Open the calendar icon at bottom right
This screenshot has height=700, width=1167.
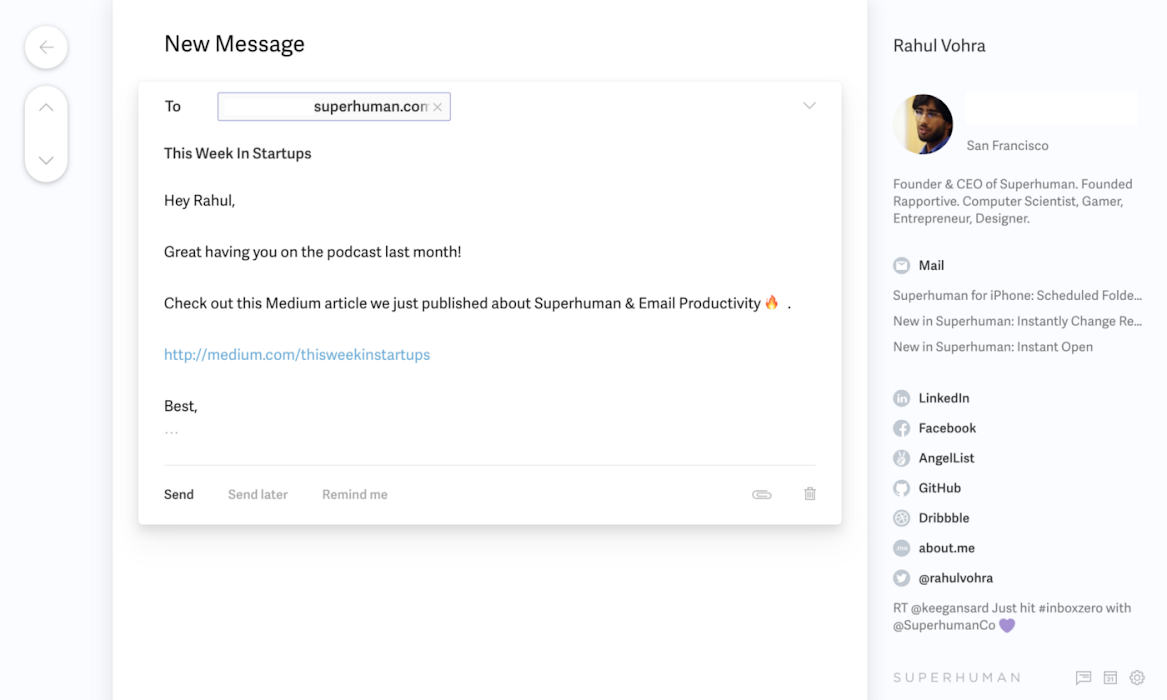click(x=1110, y=678)
